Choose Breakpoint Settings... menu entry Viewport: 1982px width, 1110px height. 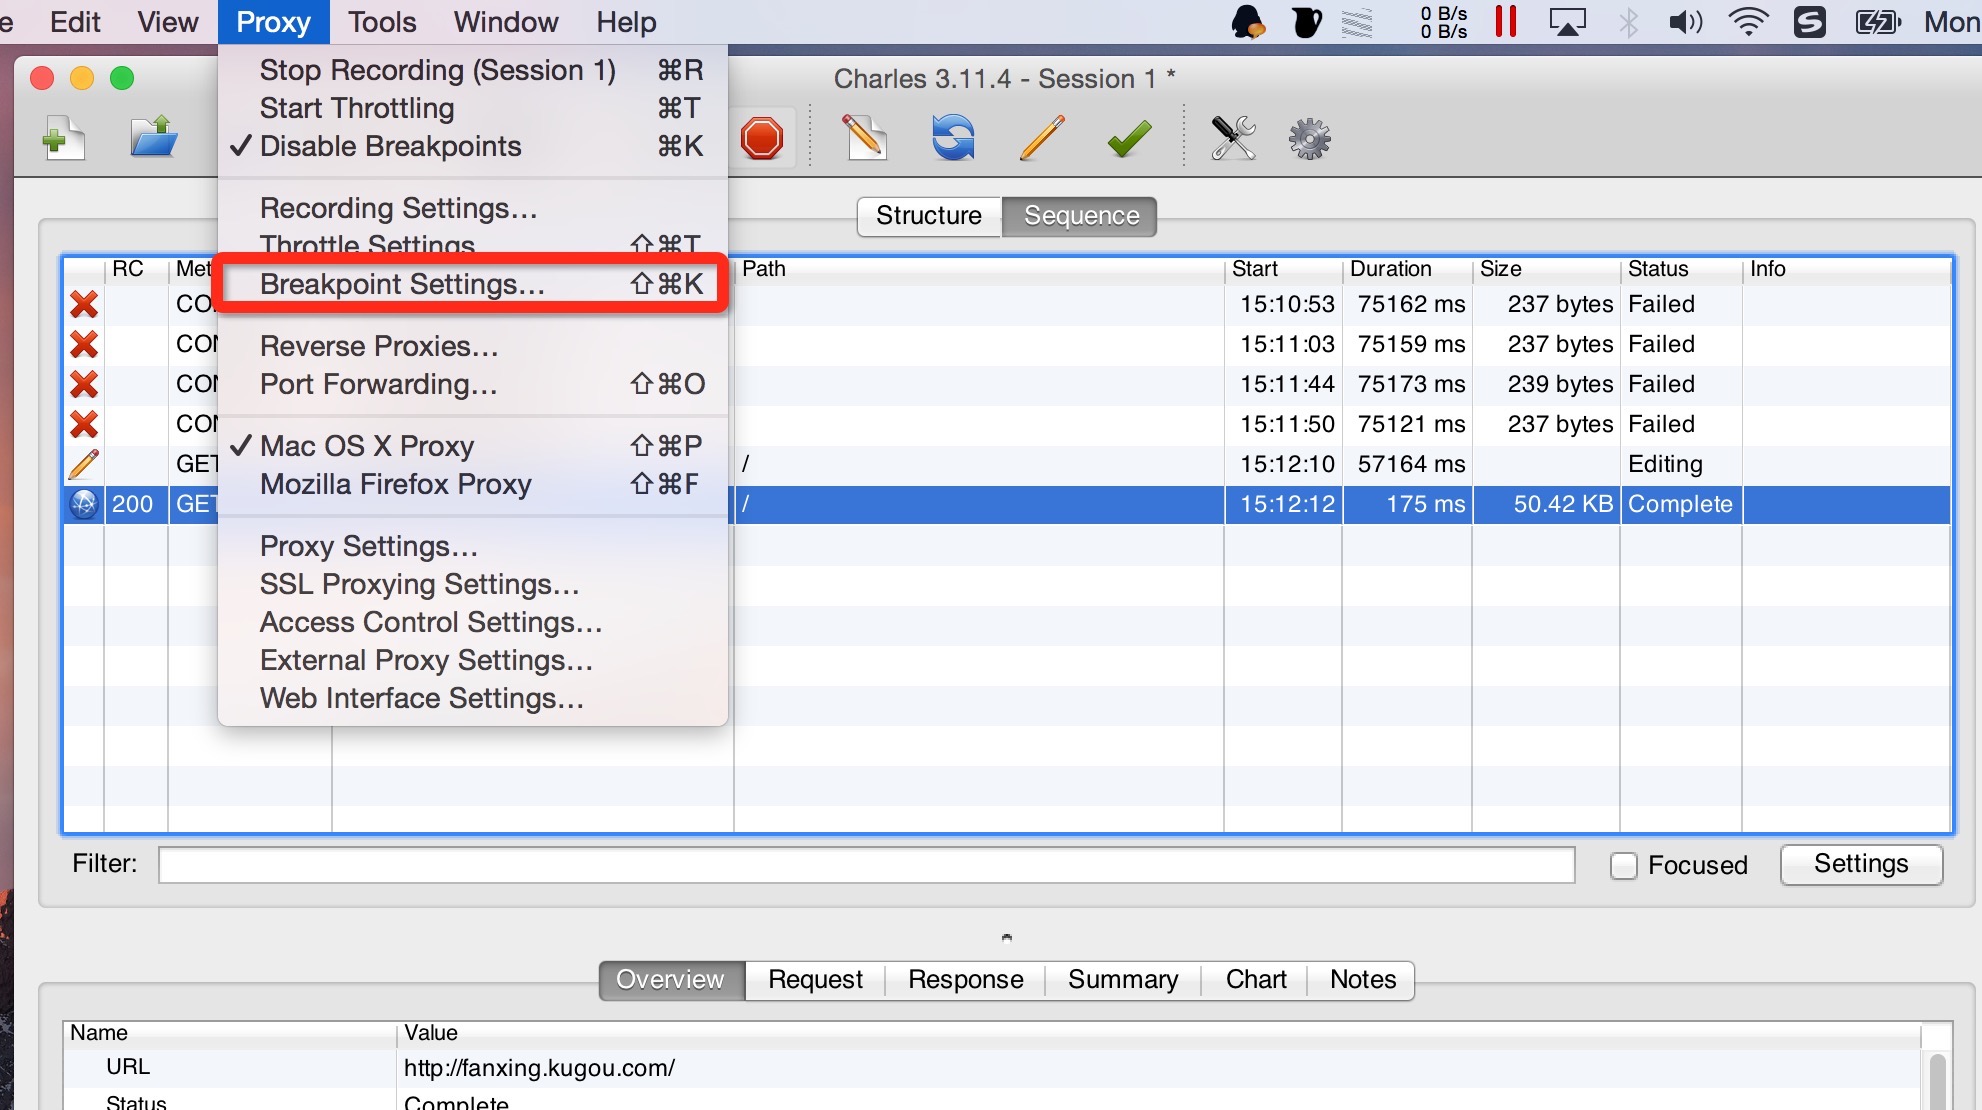tap(402, 284)
